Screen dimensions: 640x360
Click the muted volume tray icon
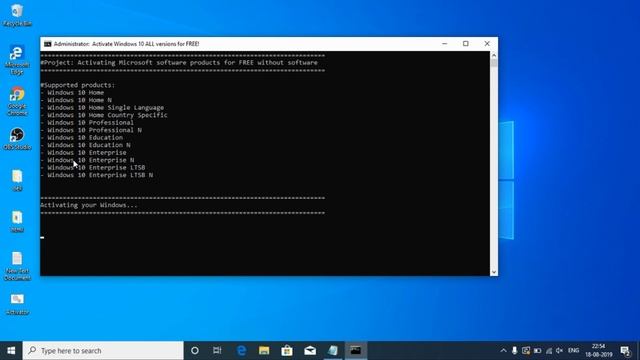click(x=560, y=351)
